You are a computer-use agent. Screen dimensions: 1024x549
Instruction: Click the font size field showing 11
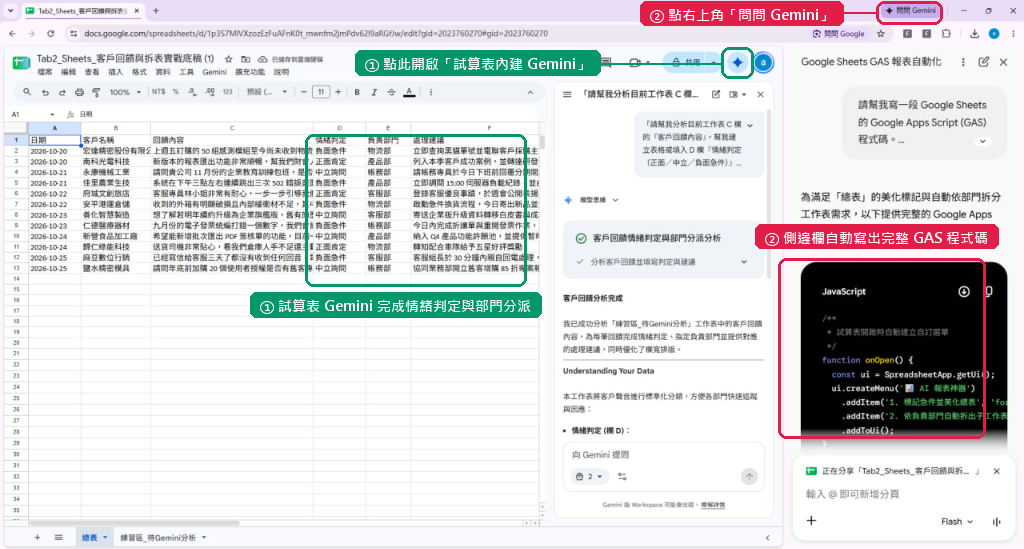[x=321, y=92]
